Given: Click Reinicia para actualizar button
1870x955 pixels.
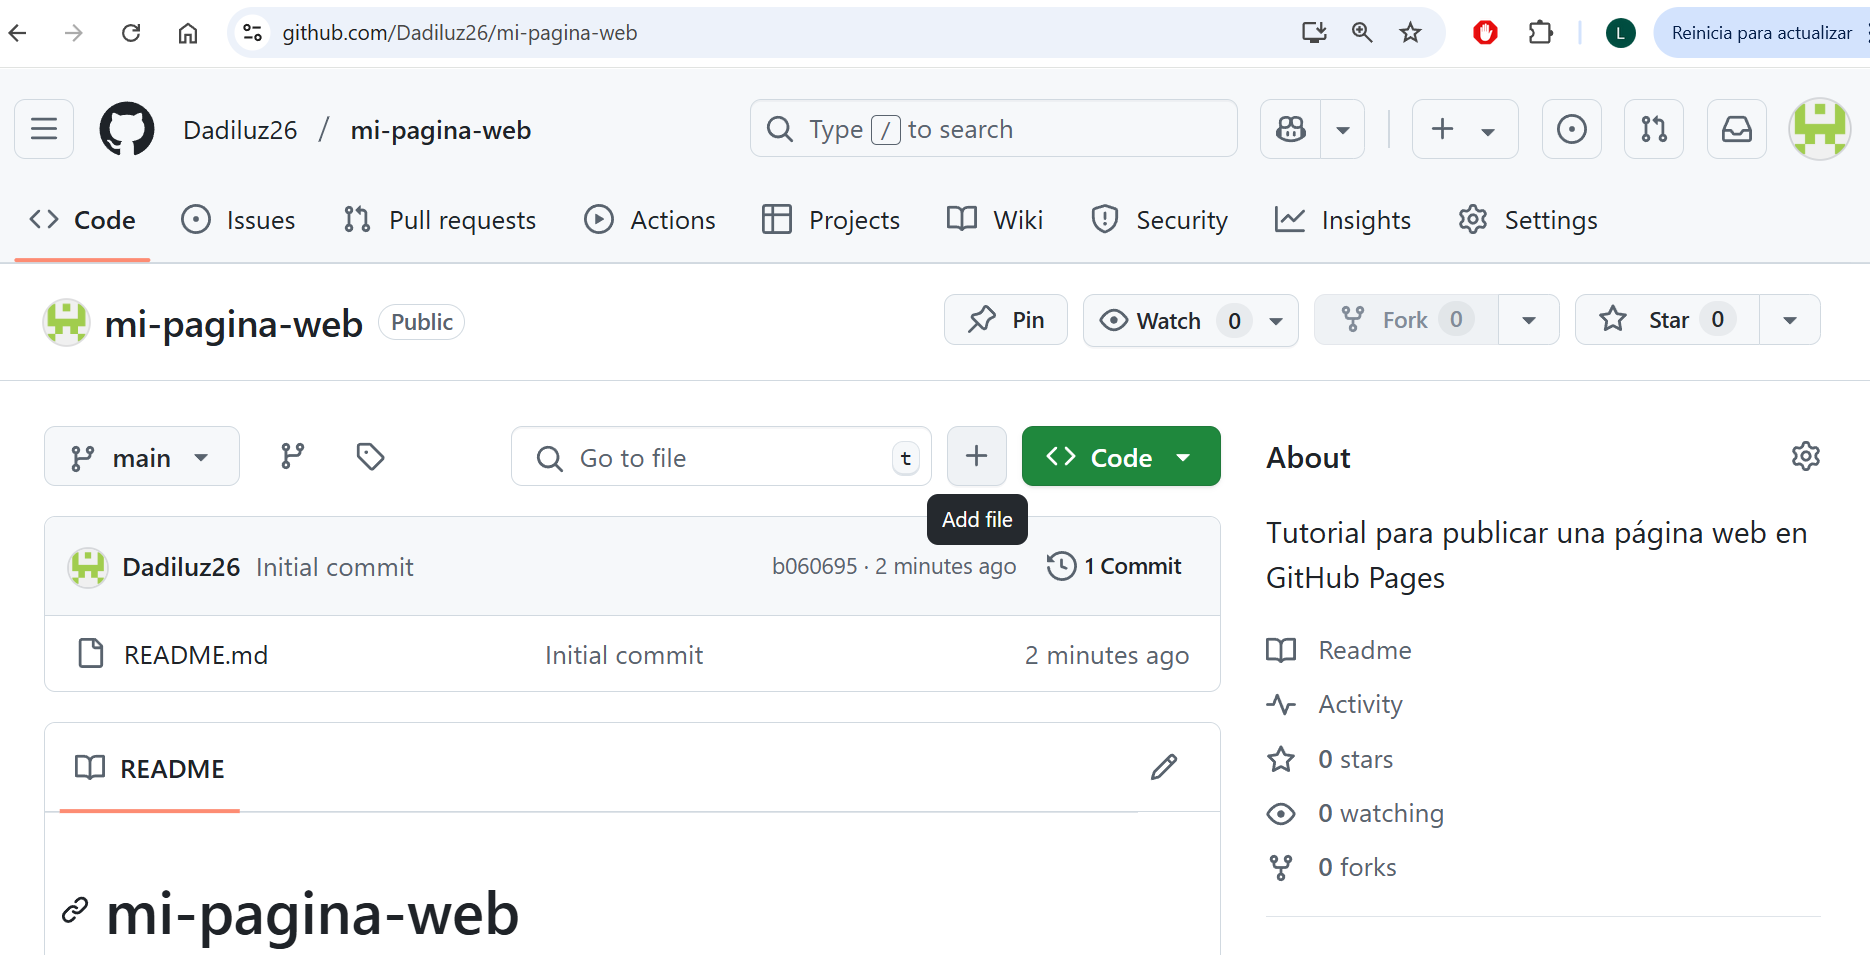Looking at the screenshot, I should pyautogui.click(x=1761, y=33).
